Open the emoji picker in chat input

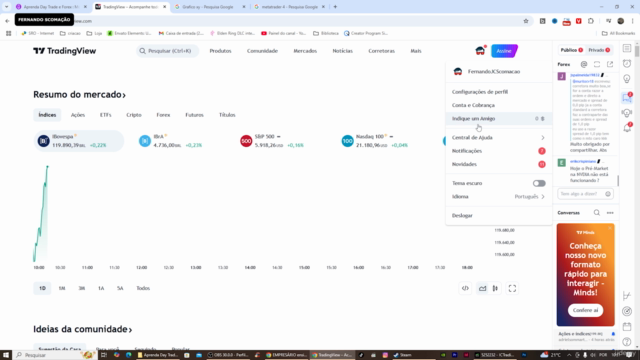coord(608,194)
